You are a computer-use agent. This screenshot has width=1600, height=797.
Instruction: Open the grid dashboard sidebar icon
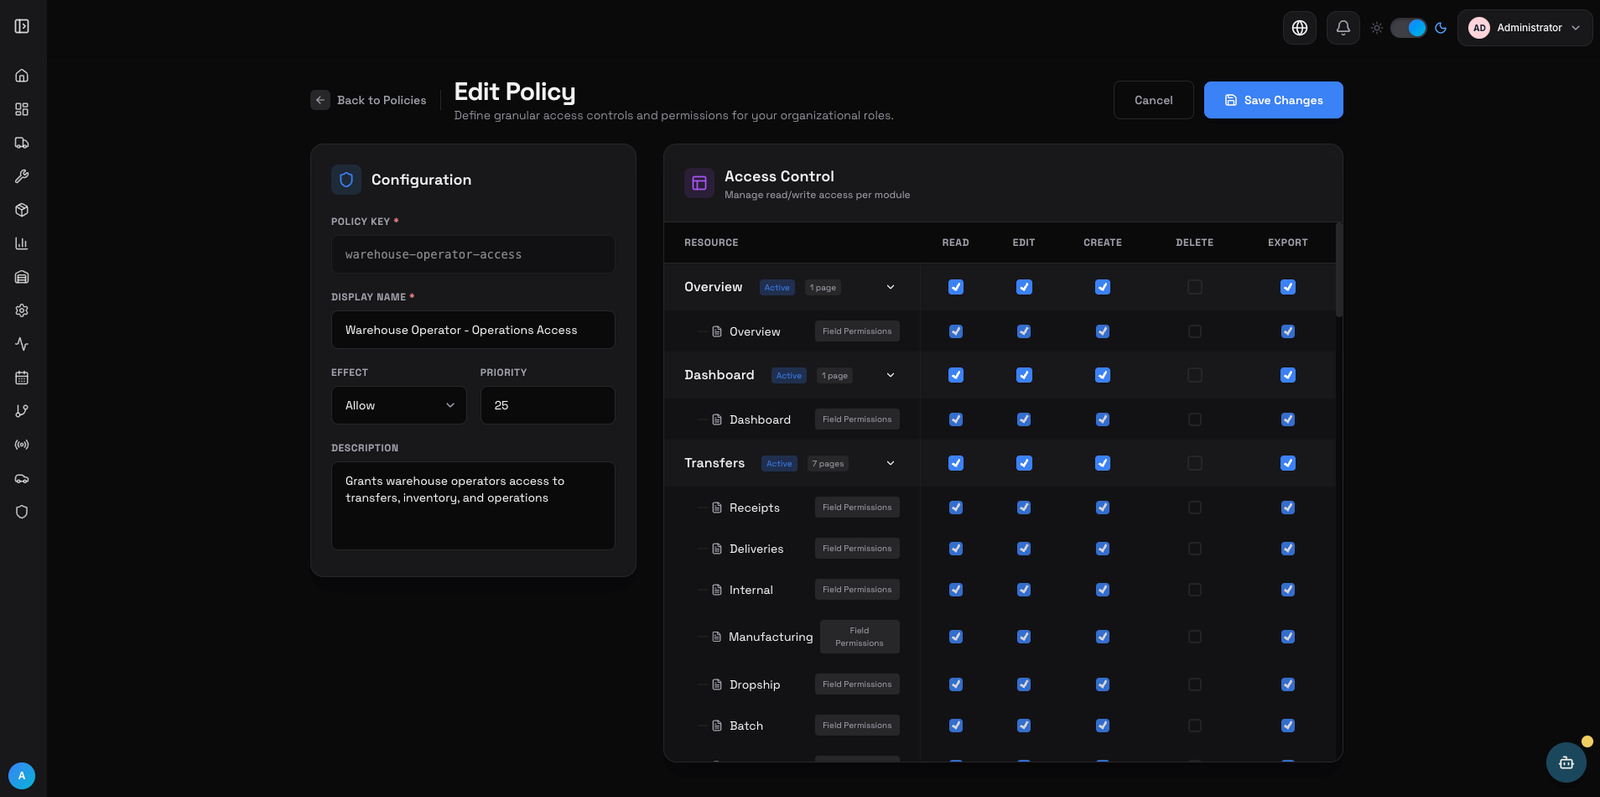click(22, 109)
